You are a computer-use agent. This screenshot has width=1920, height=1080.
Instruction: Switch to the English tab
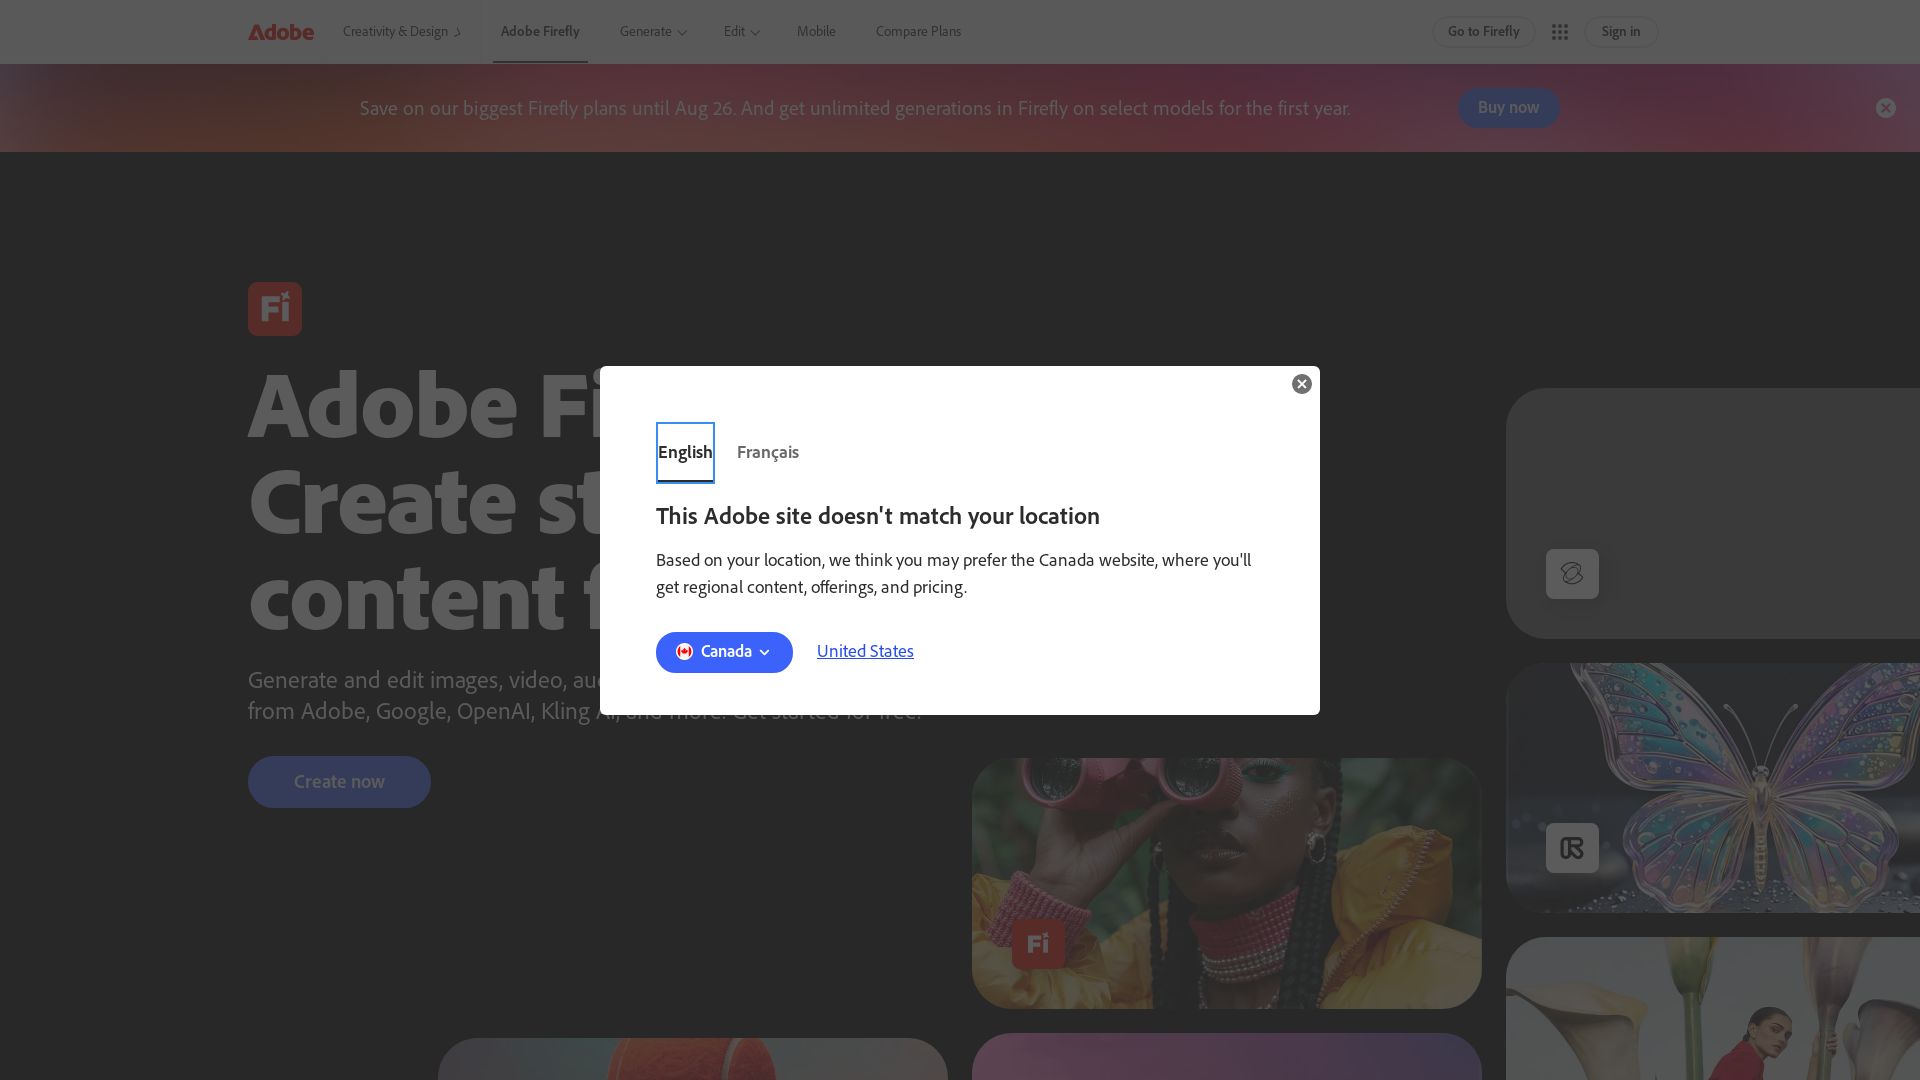point(685,452)
